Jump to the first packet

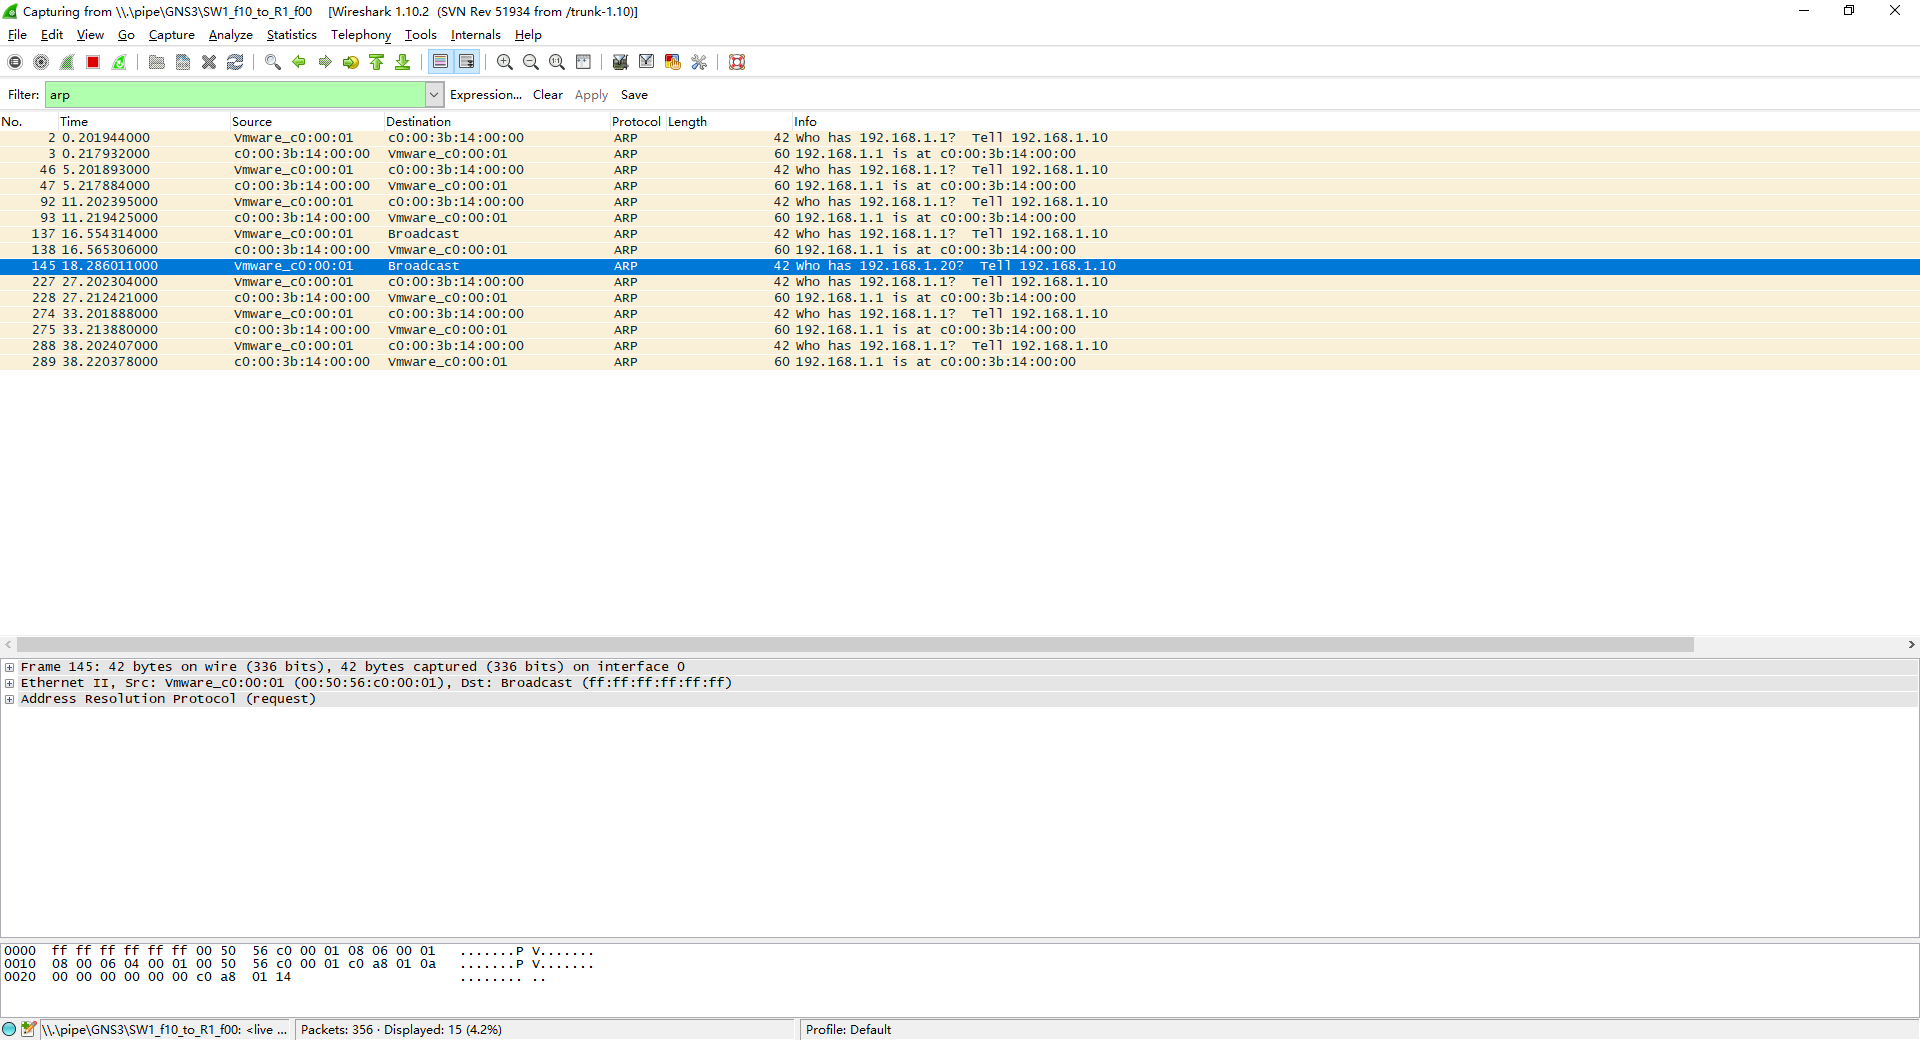377,62
